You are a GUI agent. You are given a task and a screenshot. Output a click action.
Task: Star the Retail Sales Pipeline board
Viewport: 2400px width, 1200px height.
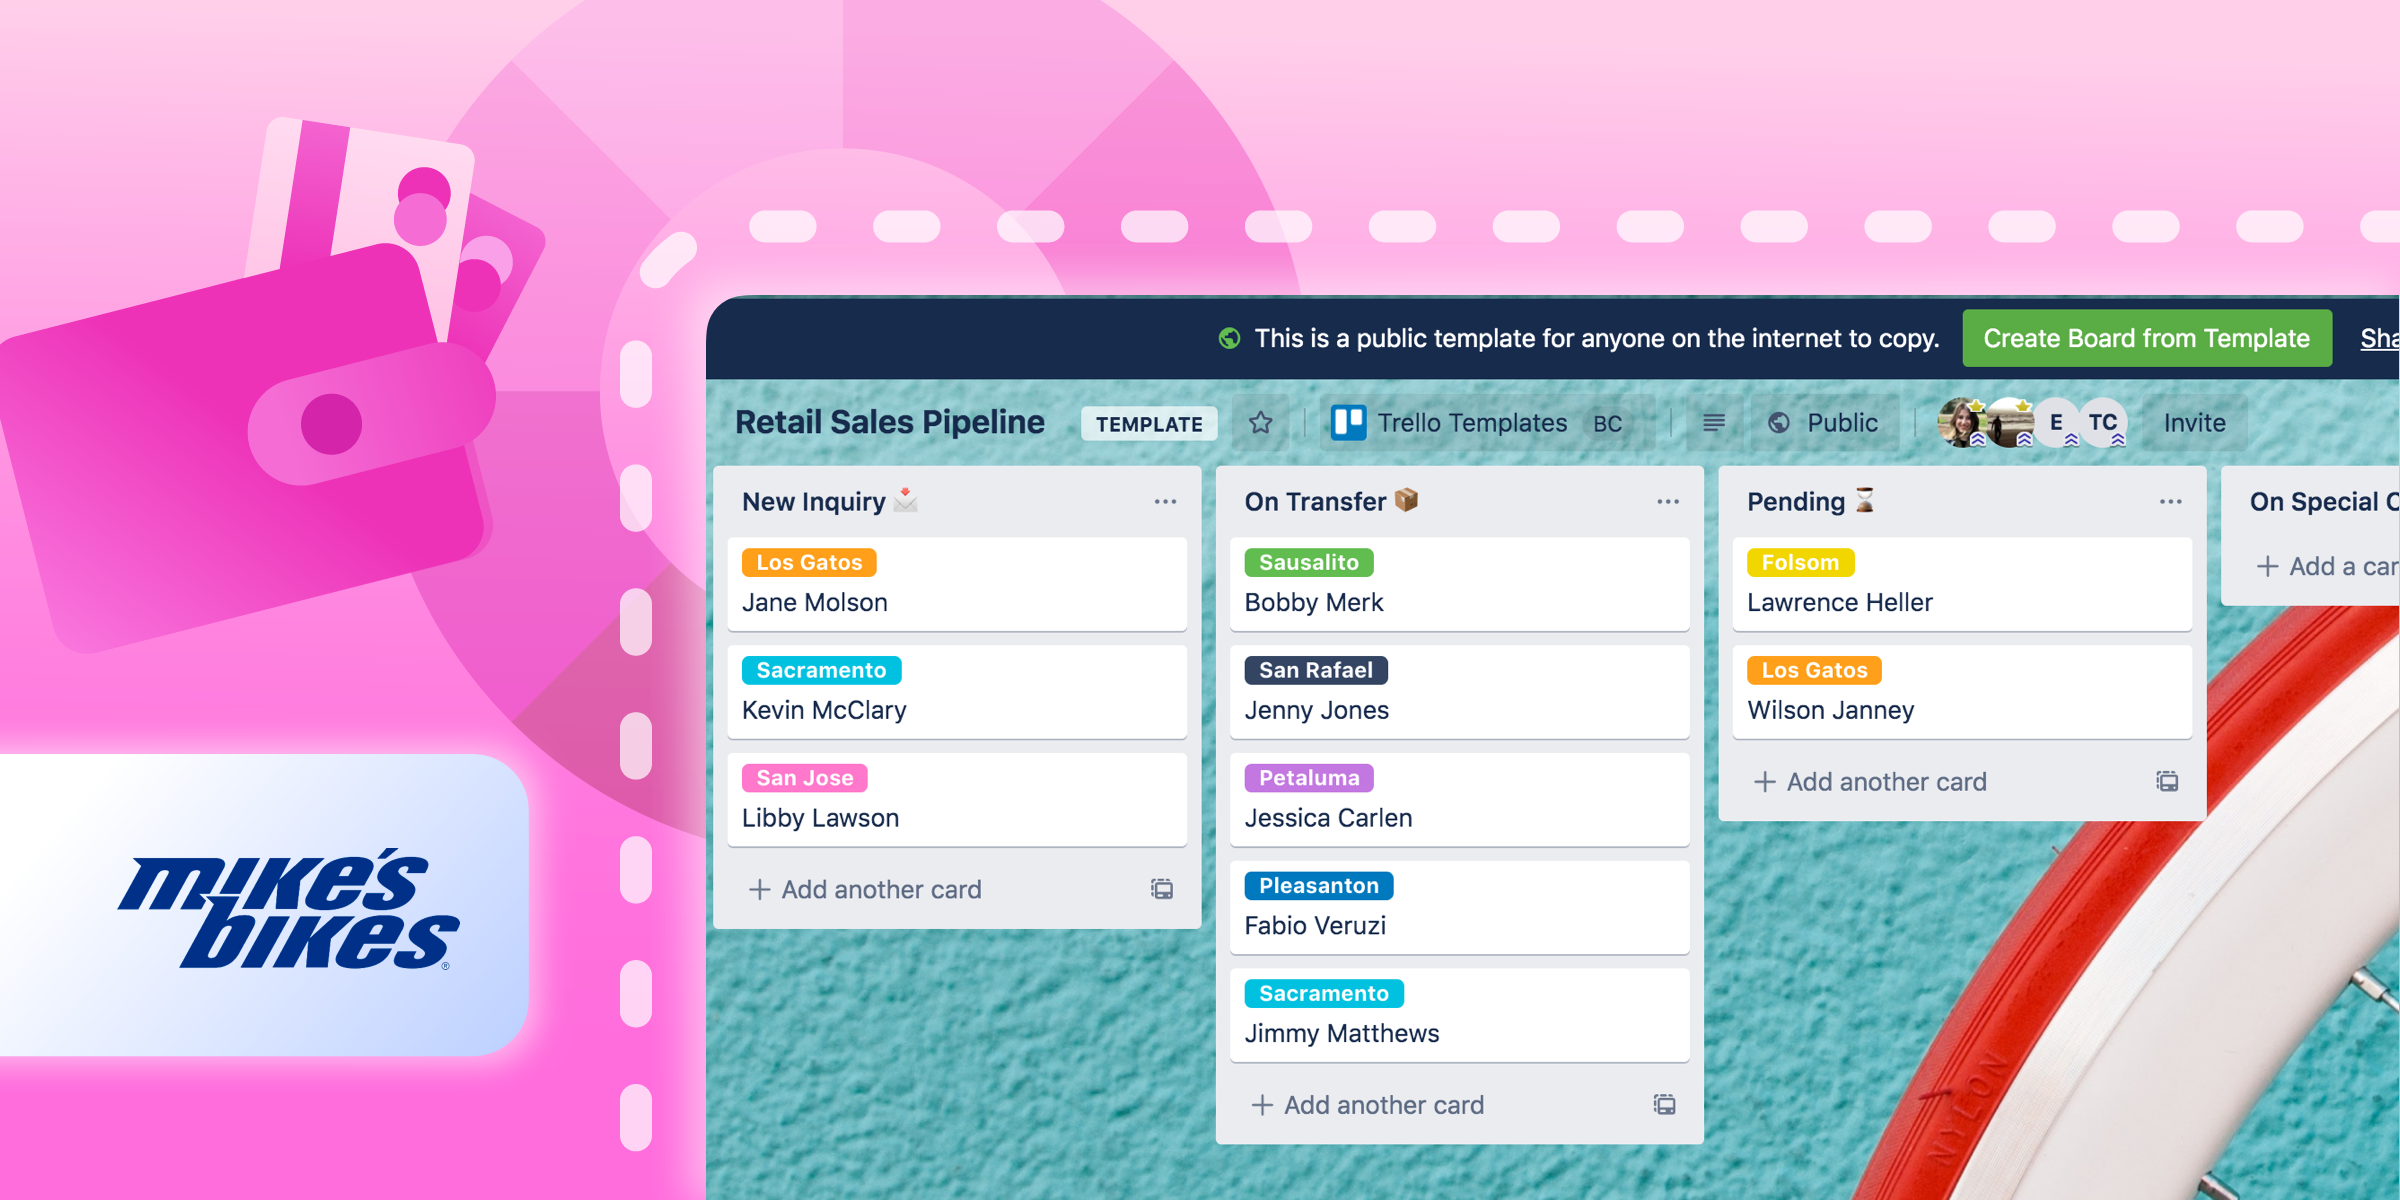(1260, 423)
